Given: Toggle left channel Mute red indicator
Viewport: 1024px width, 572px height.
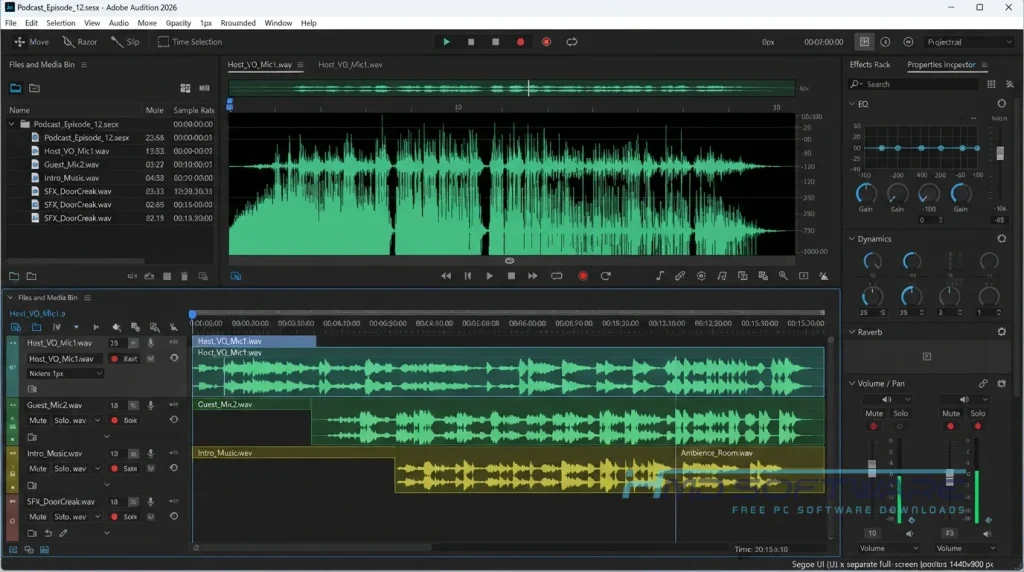Looking at the screenshot, I should point(874,426).
